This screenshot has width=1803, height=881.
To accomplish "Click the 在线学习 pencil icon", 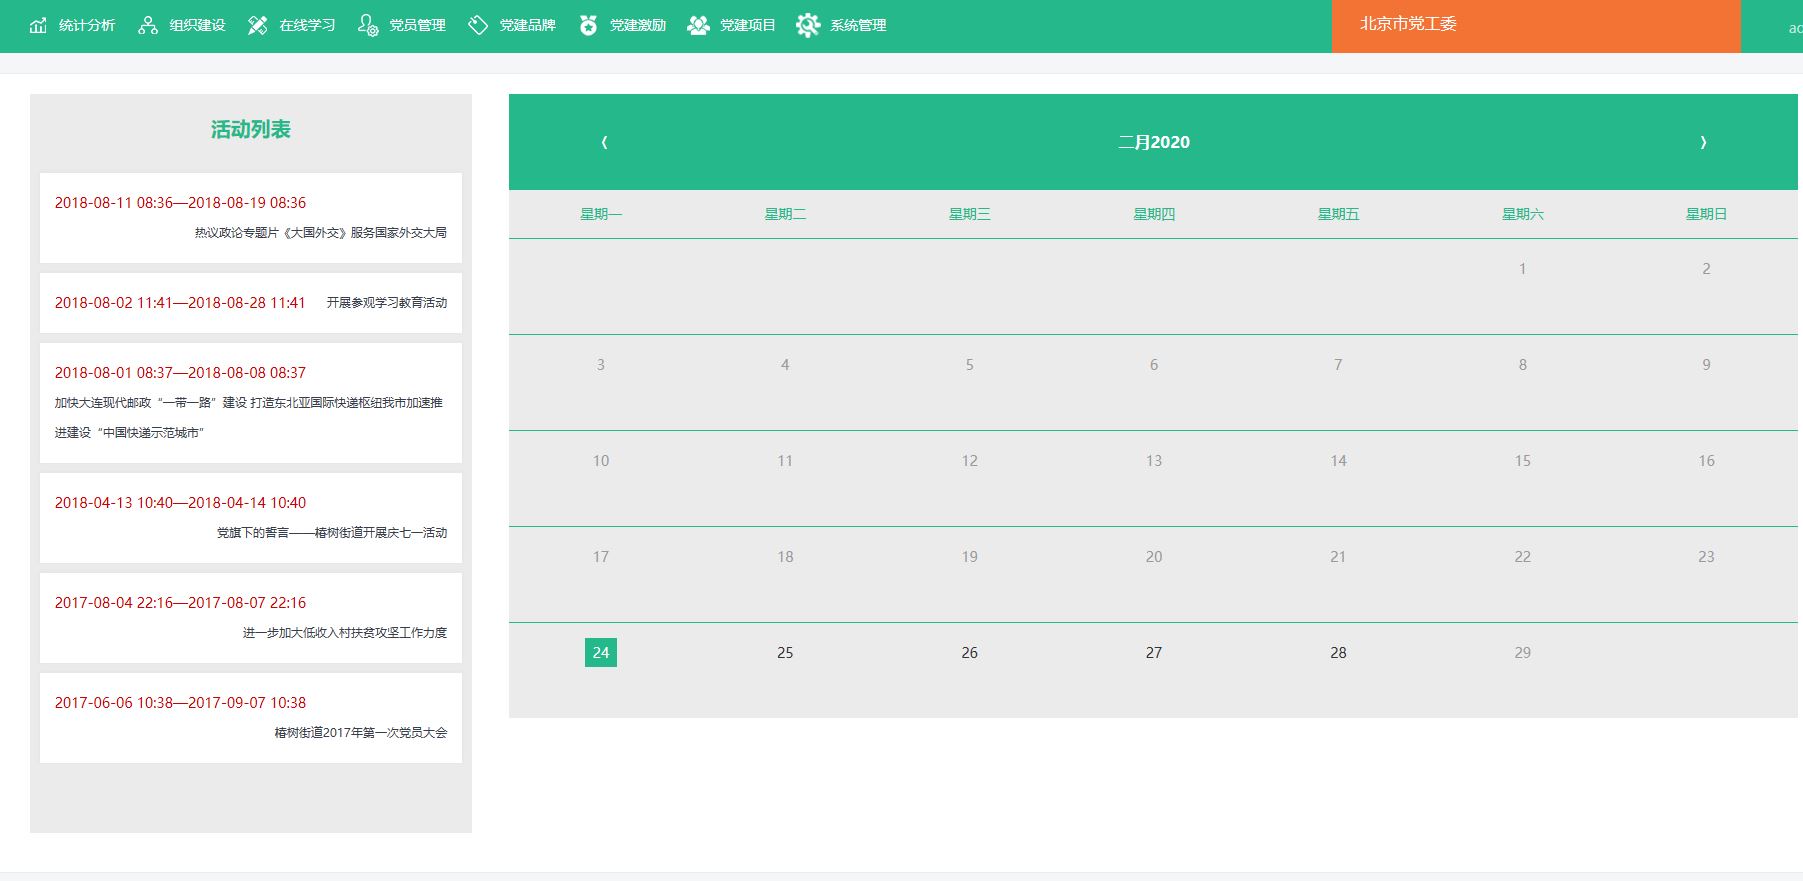I will click(258, 25).
